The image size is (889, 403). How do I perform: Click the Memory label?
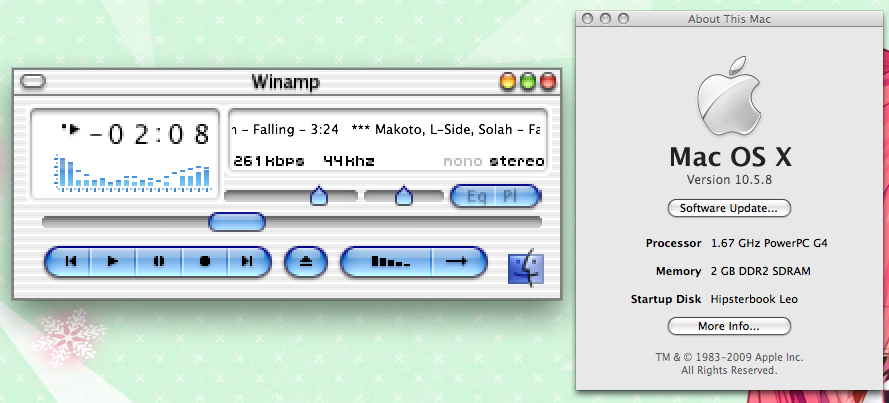[x=678, y=271]
